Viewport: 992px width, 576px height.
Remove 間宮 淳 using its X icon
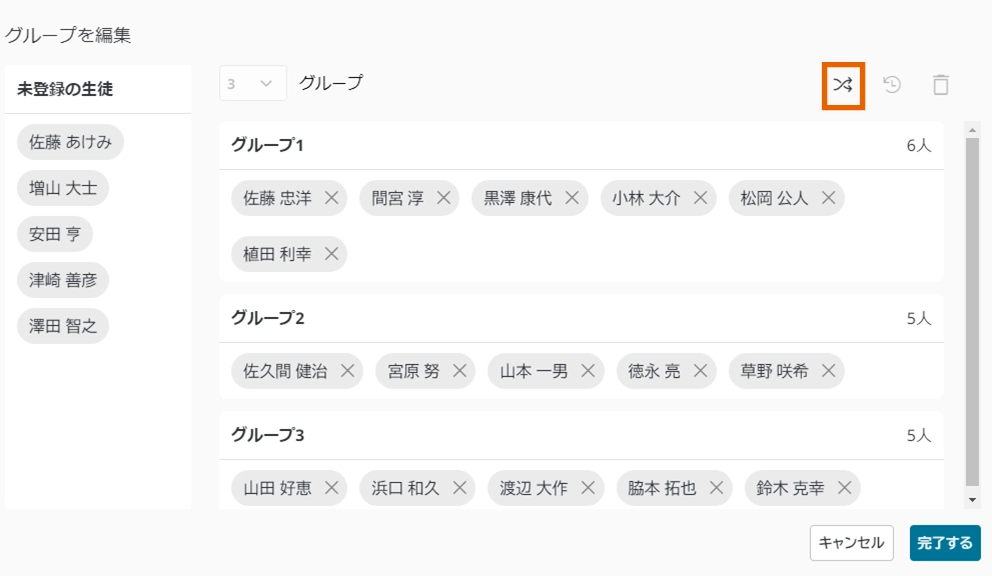pyautogui.click(x=443, y=198)
